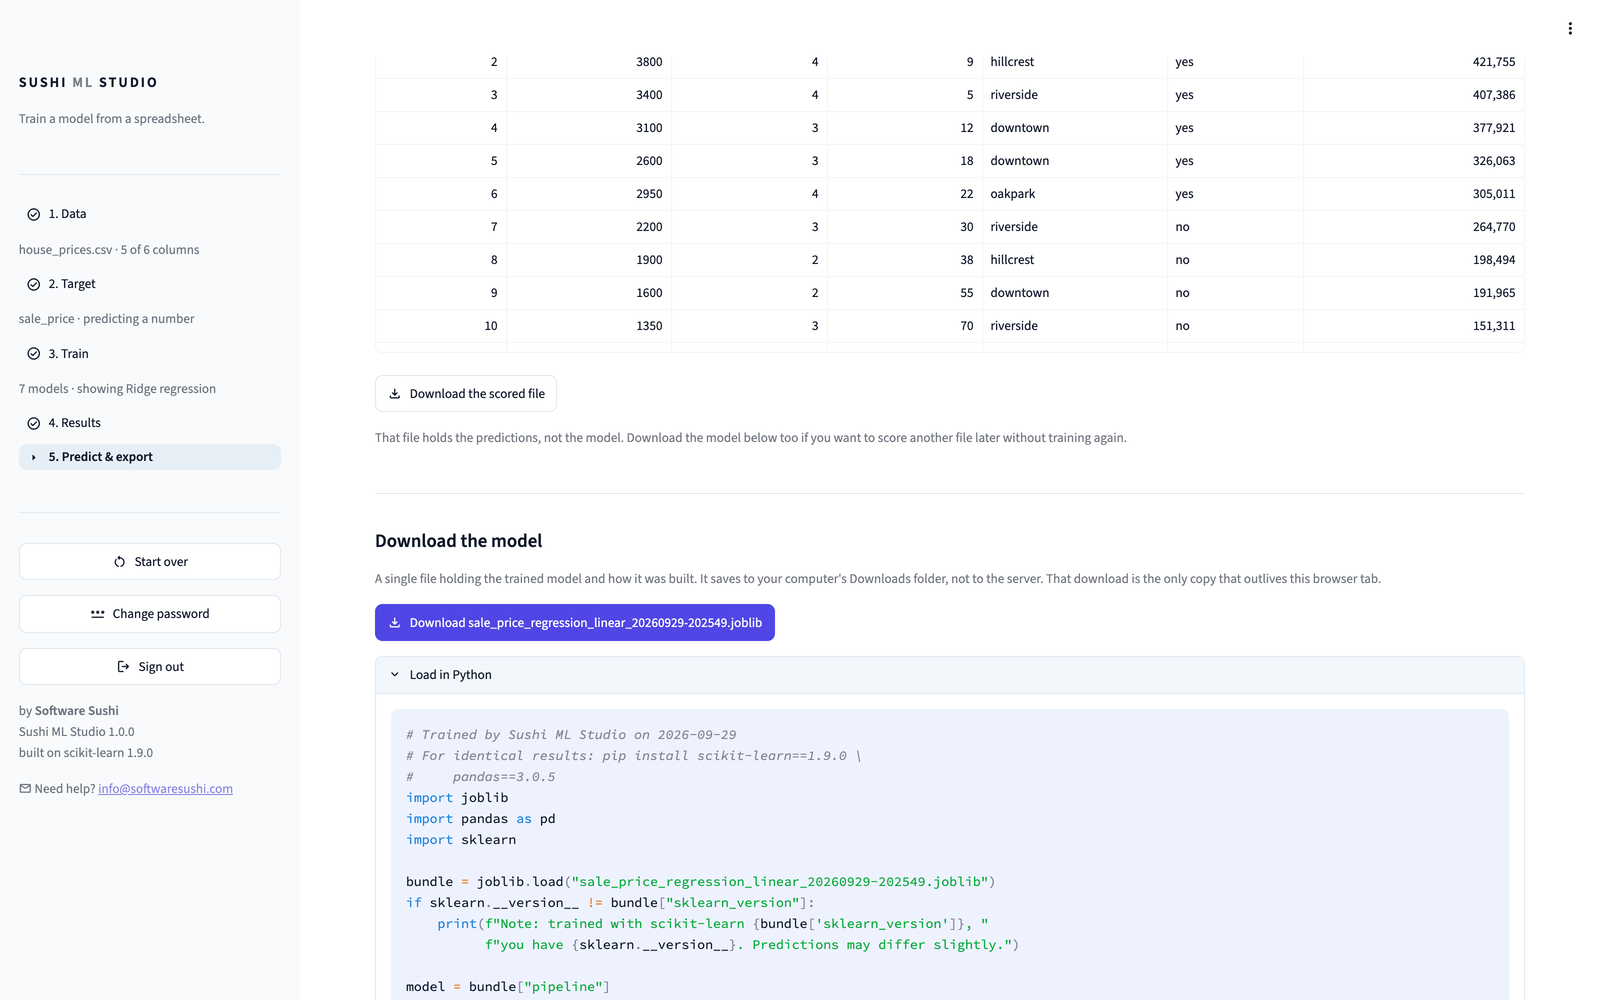Screen dimensions: 1600x1000
Task: Click the check icon beside 2. Target
Action: tap(34, 284)
